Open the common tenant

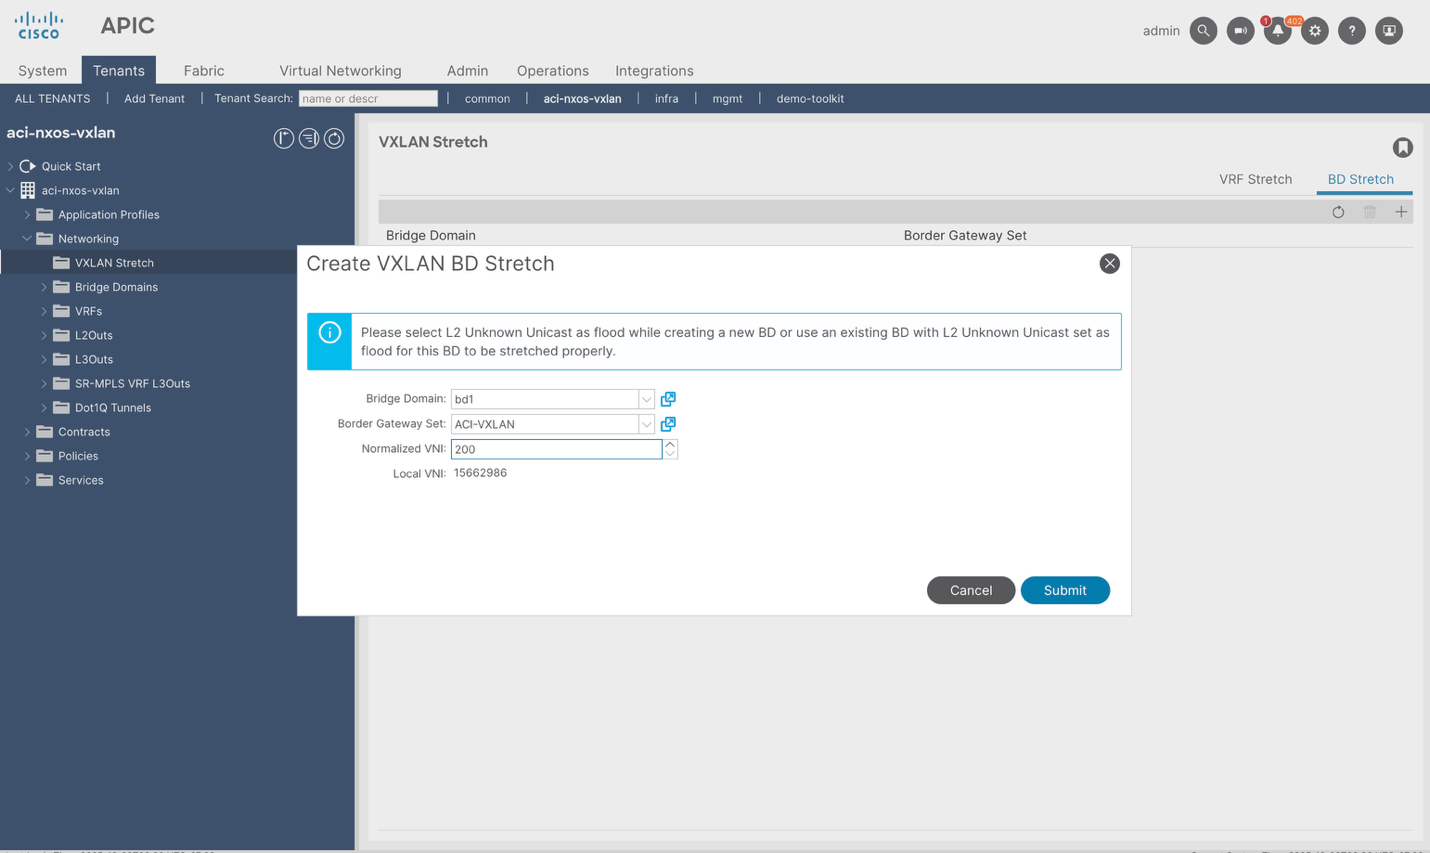487,99
